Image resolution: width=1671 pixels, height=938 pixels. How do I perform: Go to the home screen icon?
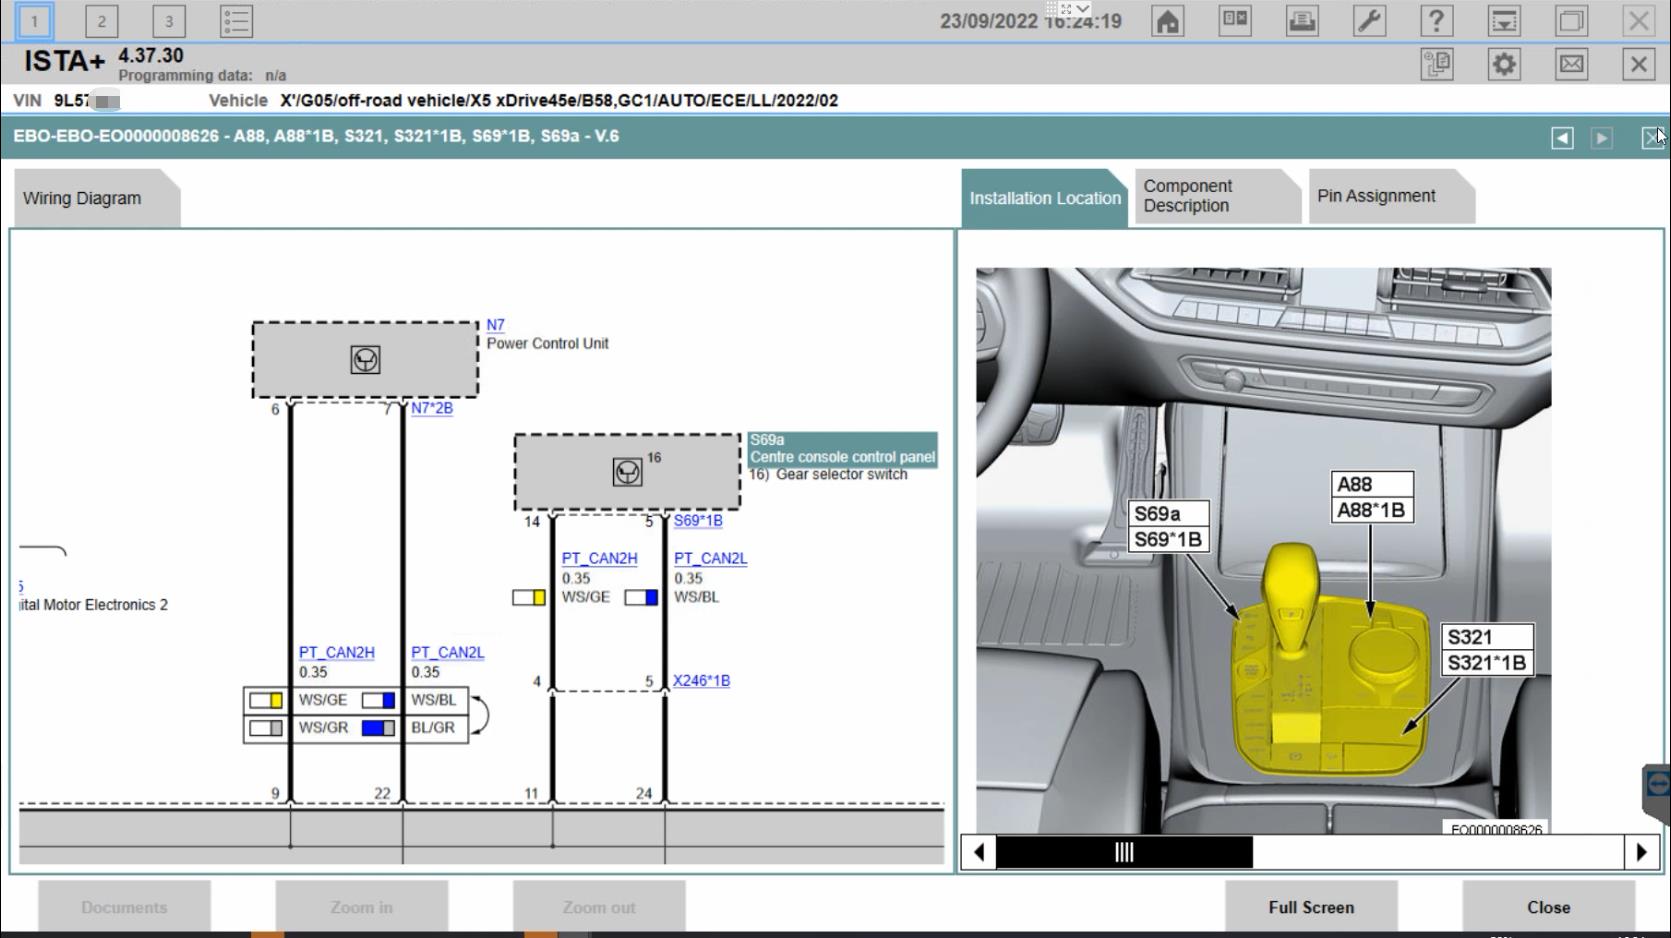pyautogui.click(x=1167, y=21)
